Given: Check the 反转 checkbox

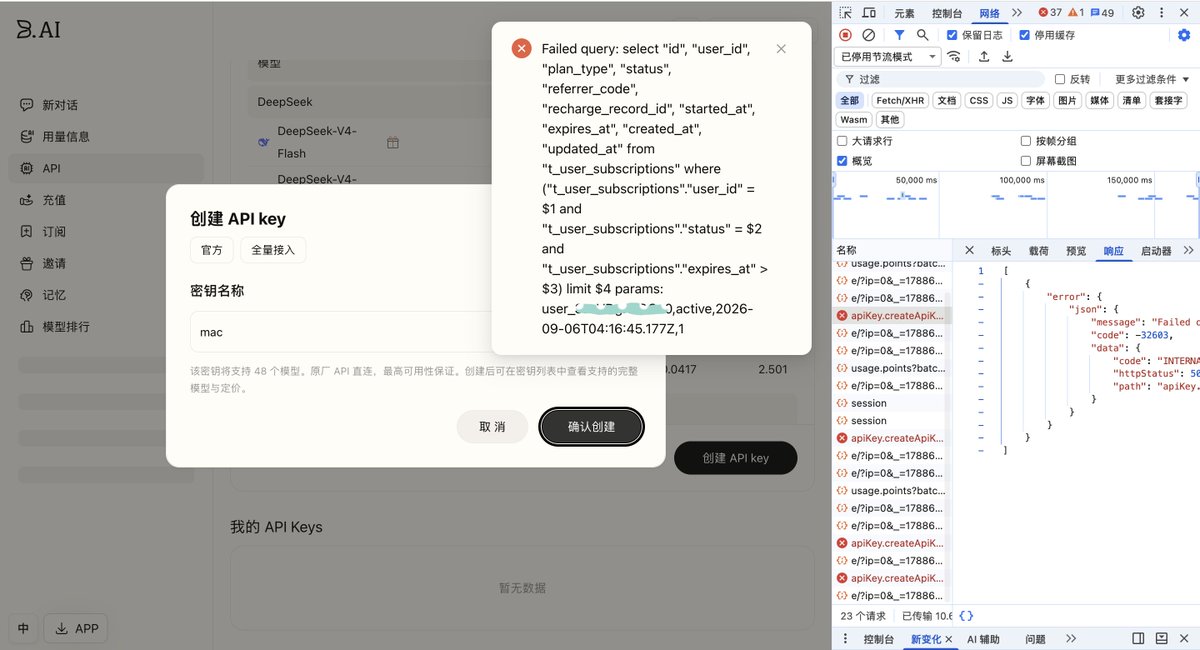Looking at the screenshot, I should coord(1060,79).
